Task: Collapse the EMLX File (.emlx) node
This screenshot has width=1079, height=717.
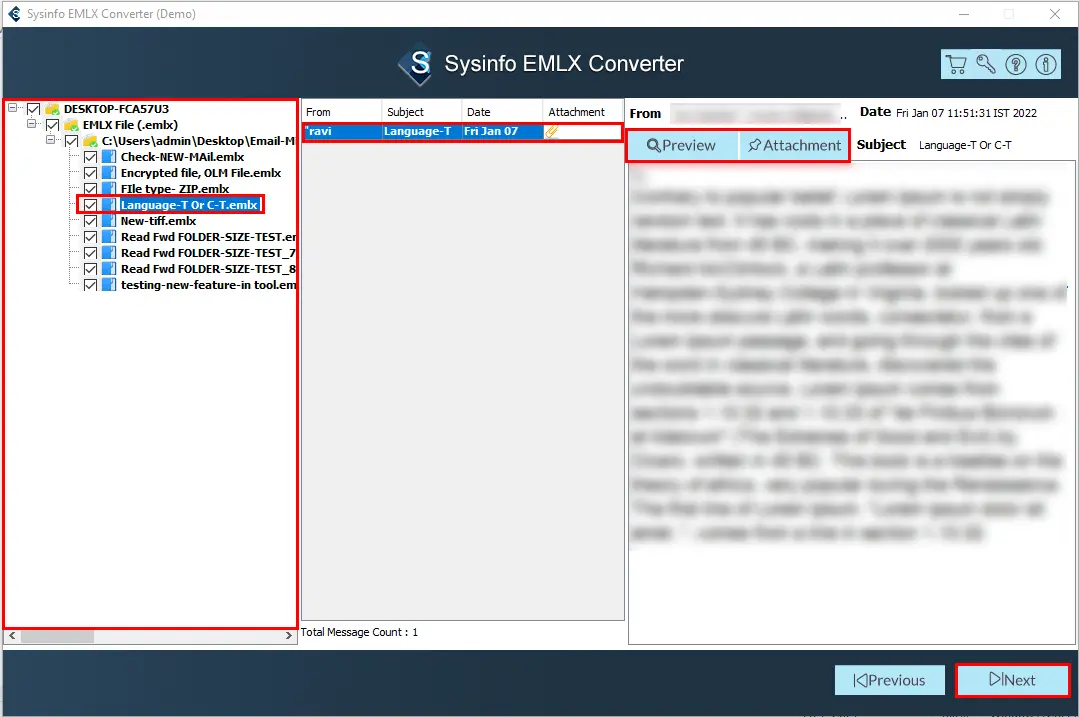Action: [31, 124]
